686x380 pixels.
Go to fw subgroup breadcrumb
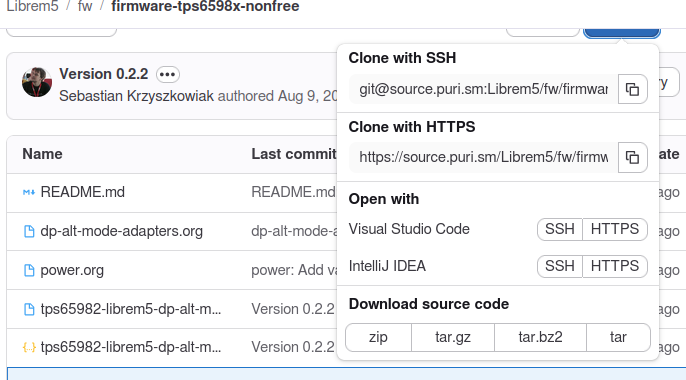click(85, 7)
